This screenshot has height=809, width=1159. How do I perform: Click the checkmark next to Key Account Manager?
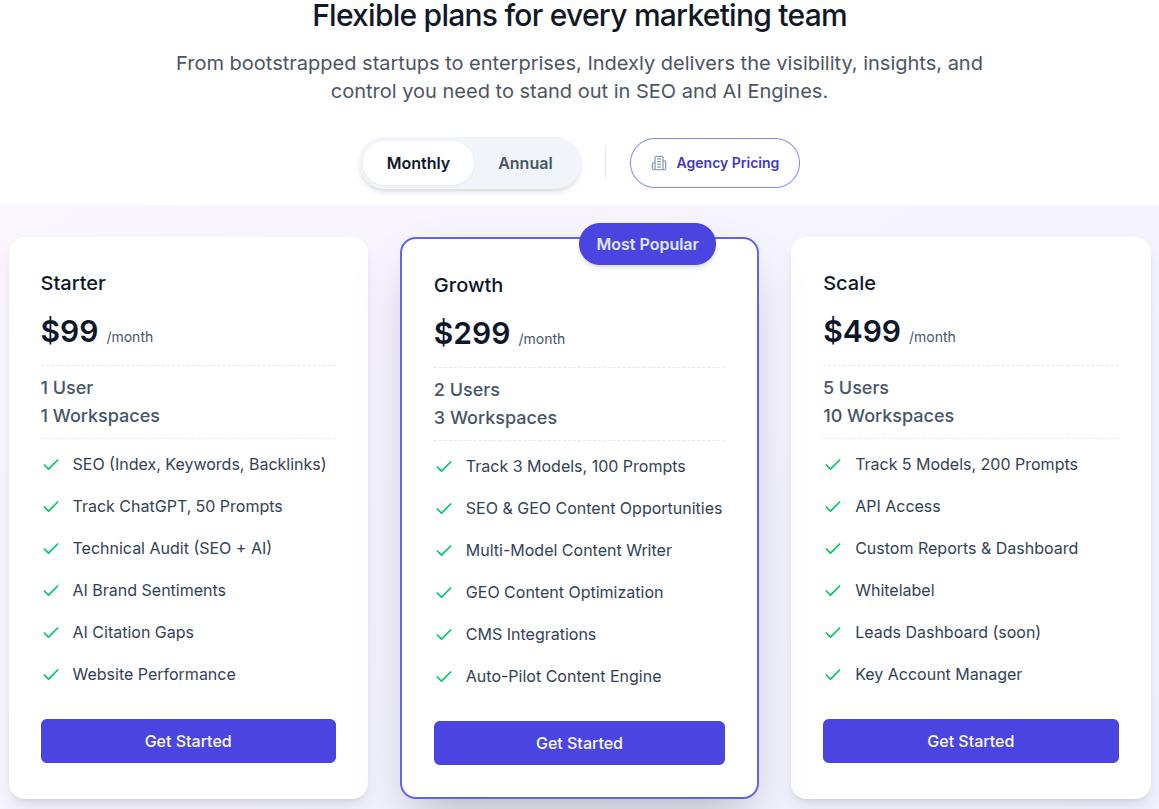pos(834,675)
